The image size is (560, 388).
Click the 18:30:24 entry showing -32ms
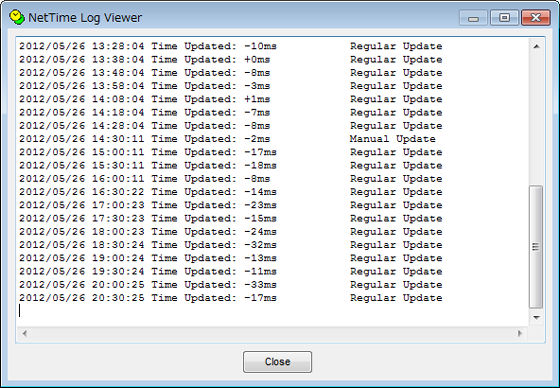click(x=231, y=245)
